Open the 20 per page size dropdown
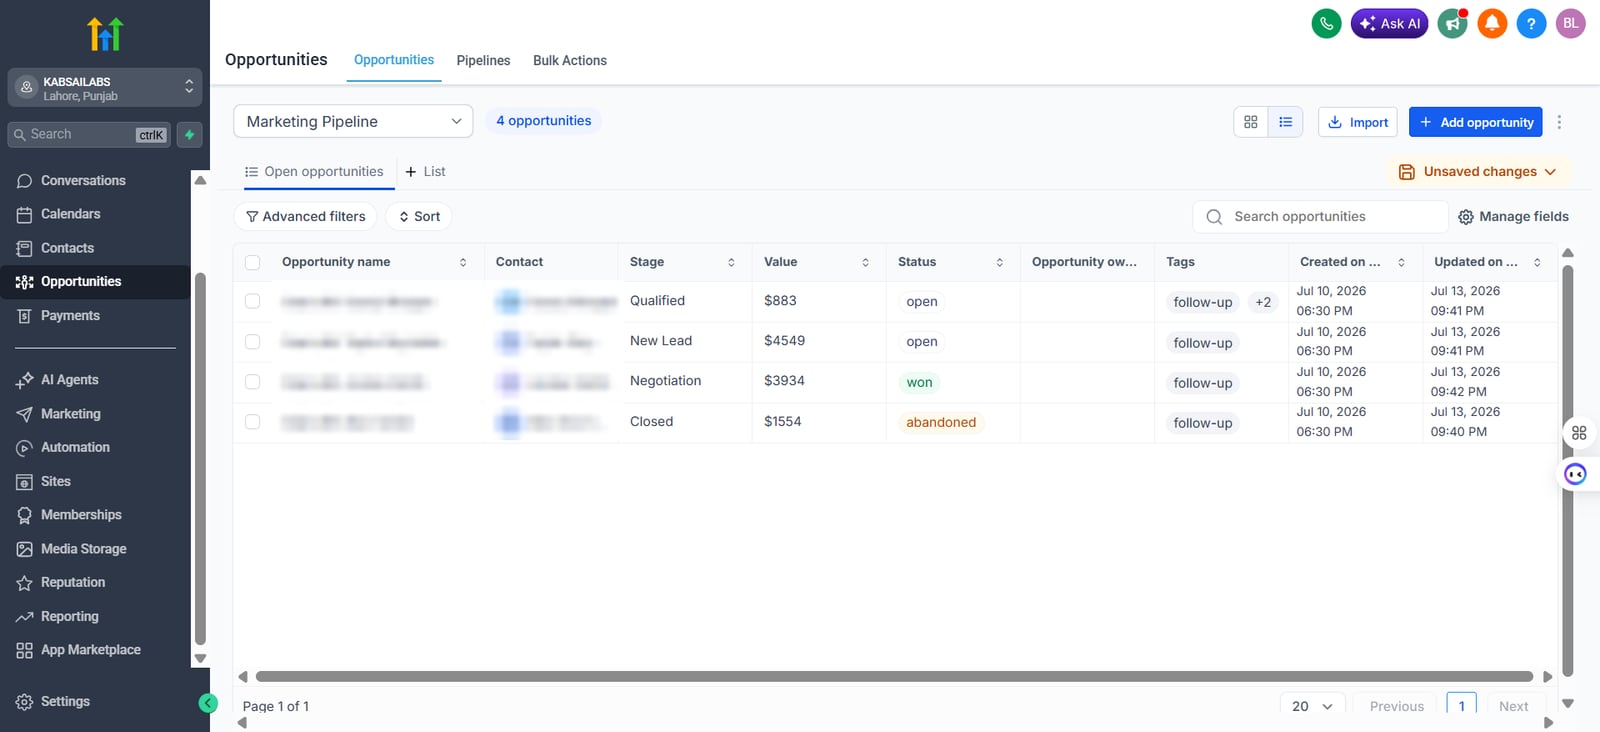This screenshot has height=732, width=1600. [x=1312, y=706]
